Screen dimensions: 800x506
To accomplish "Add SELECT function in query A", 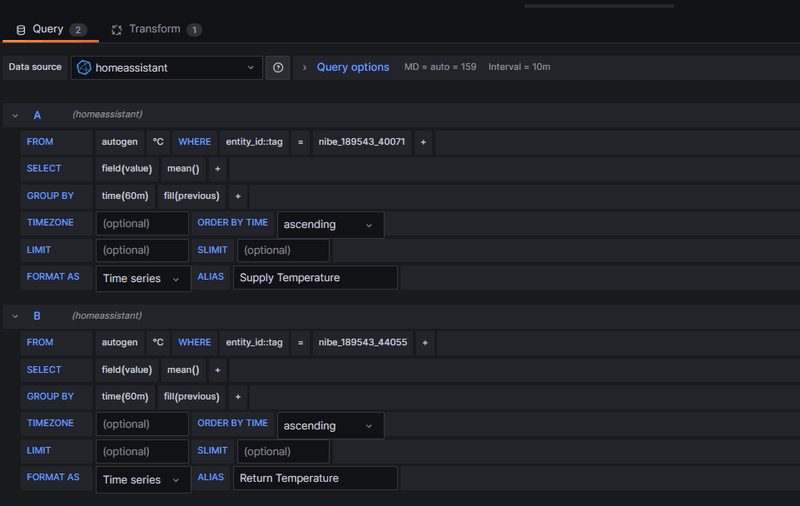I will [x=217, y=169].
